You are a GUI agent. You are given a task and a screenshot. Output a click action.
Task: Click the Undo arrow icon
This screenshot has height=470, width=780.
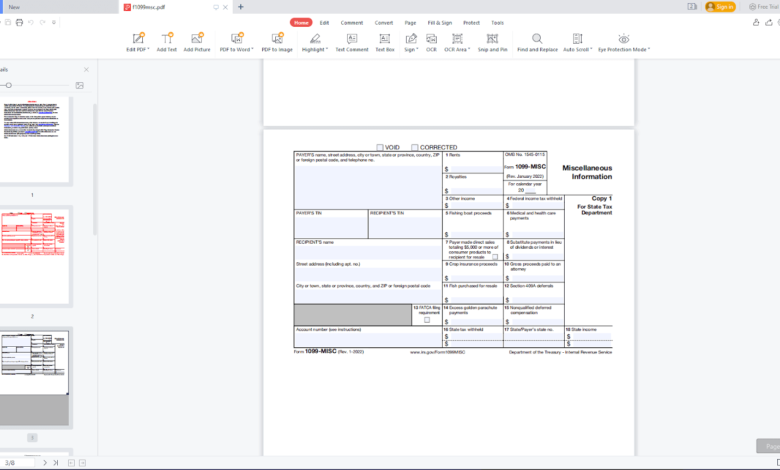click(x=31, y=22)
